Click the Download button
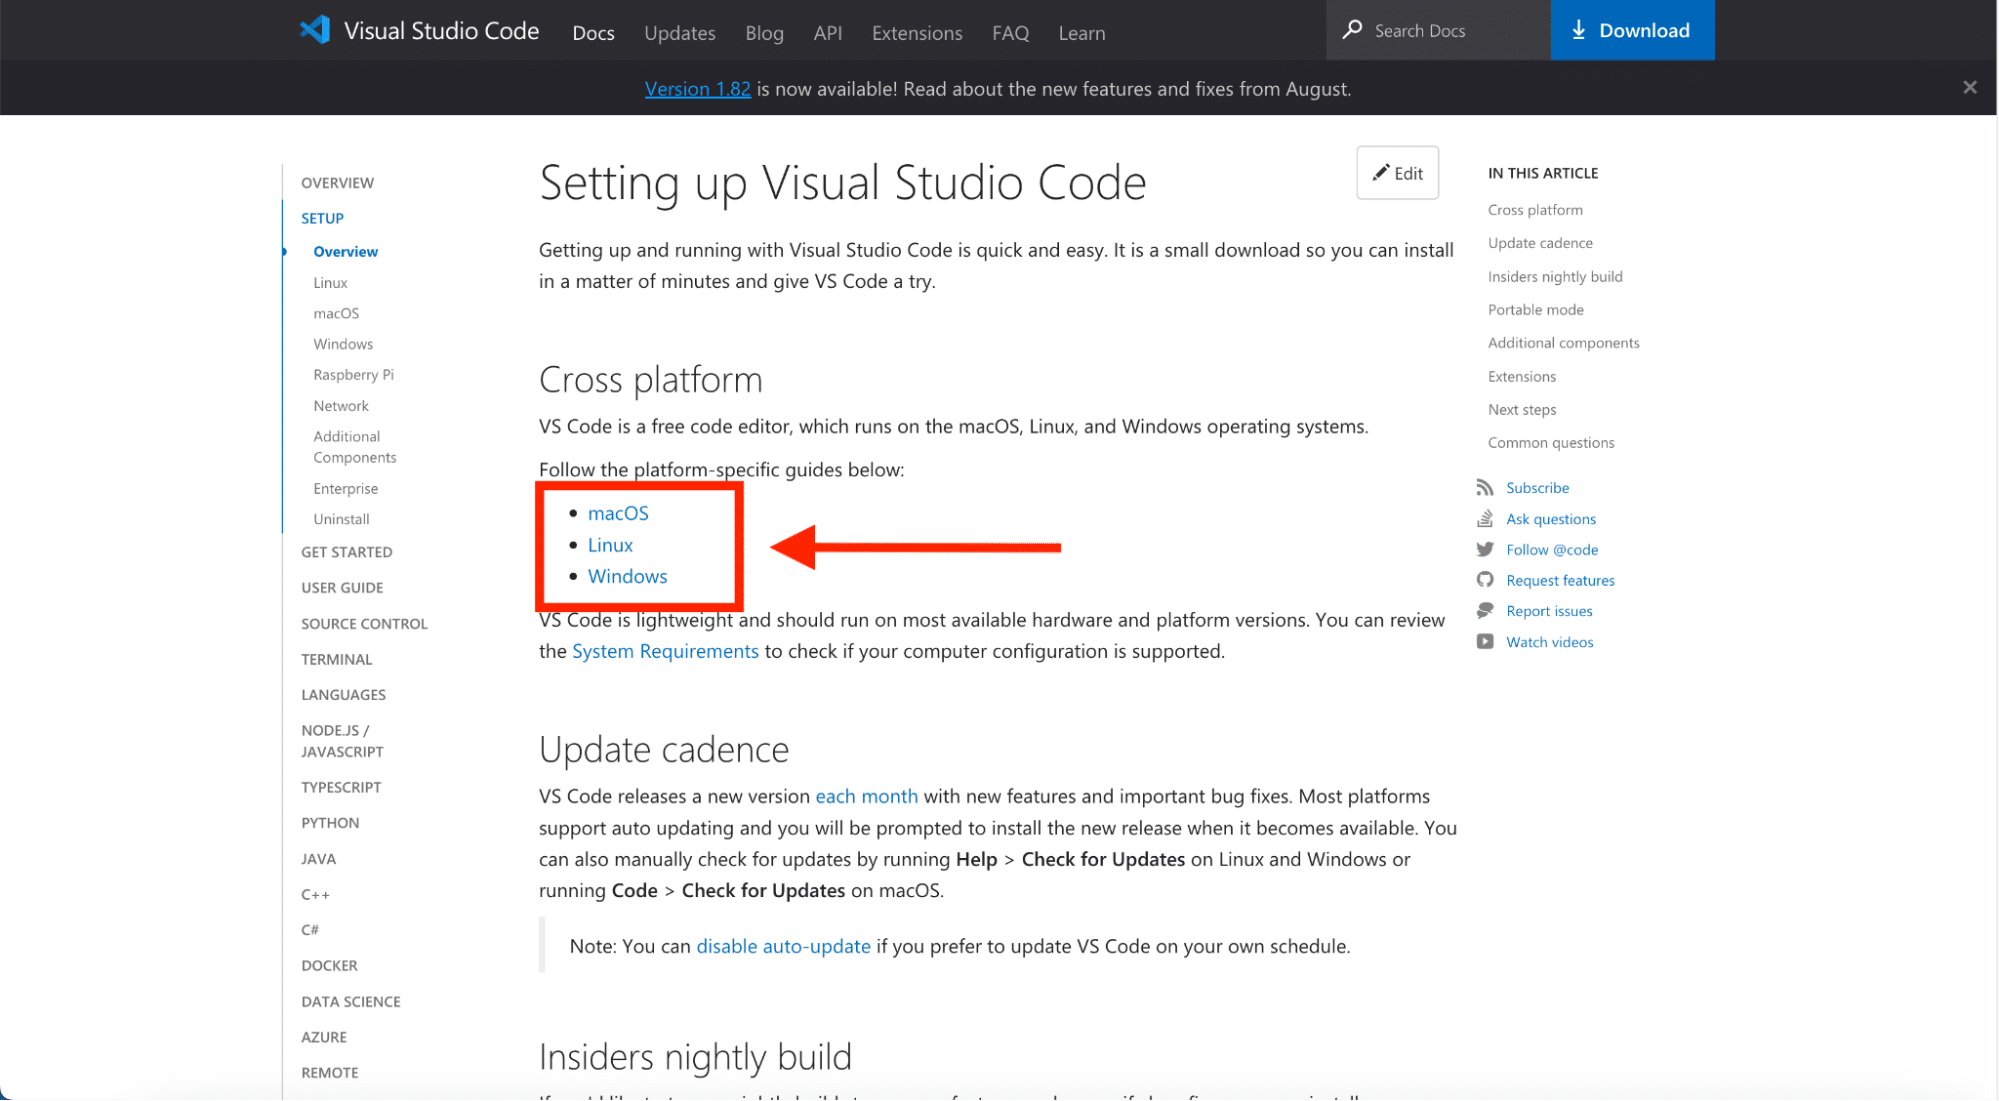 (x=1632, y=30)
